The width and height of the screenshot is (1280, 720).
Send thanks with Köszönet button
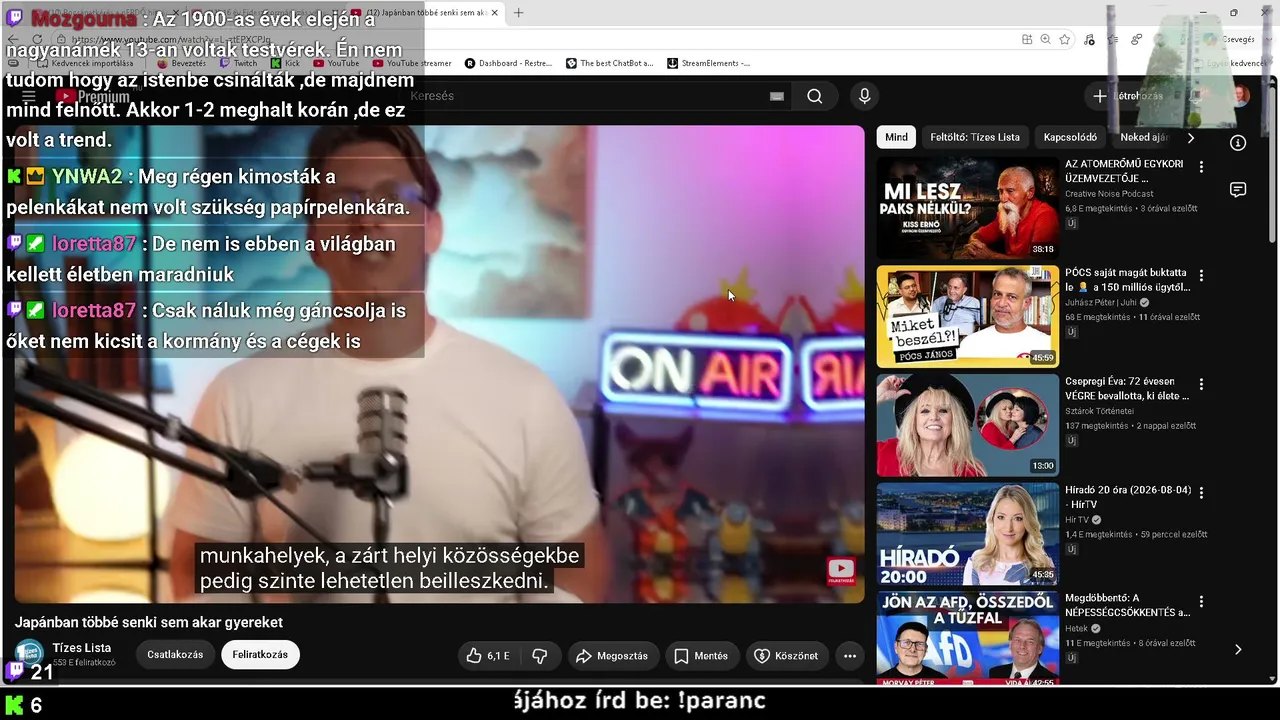tap(786, 656)
